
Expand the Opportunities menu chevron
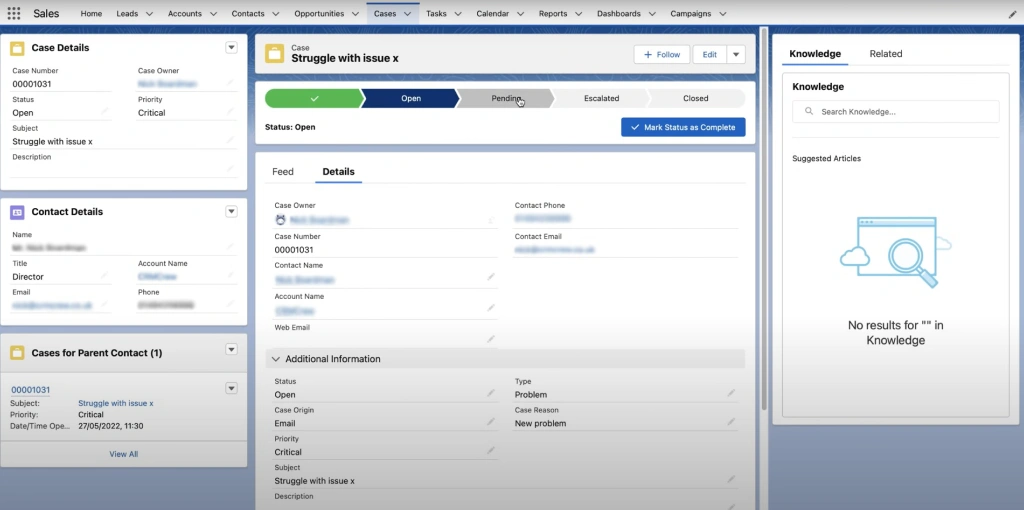click(355, 14)
